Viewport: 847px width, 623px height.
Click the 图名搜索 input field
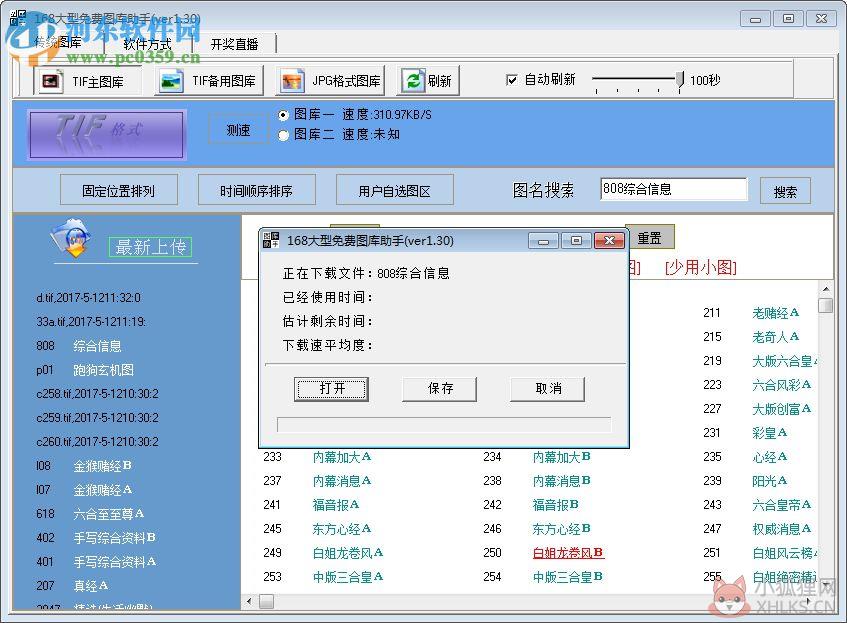(x=674, y=189)
